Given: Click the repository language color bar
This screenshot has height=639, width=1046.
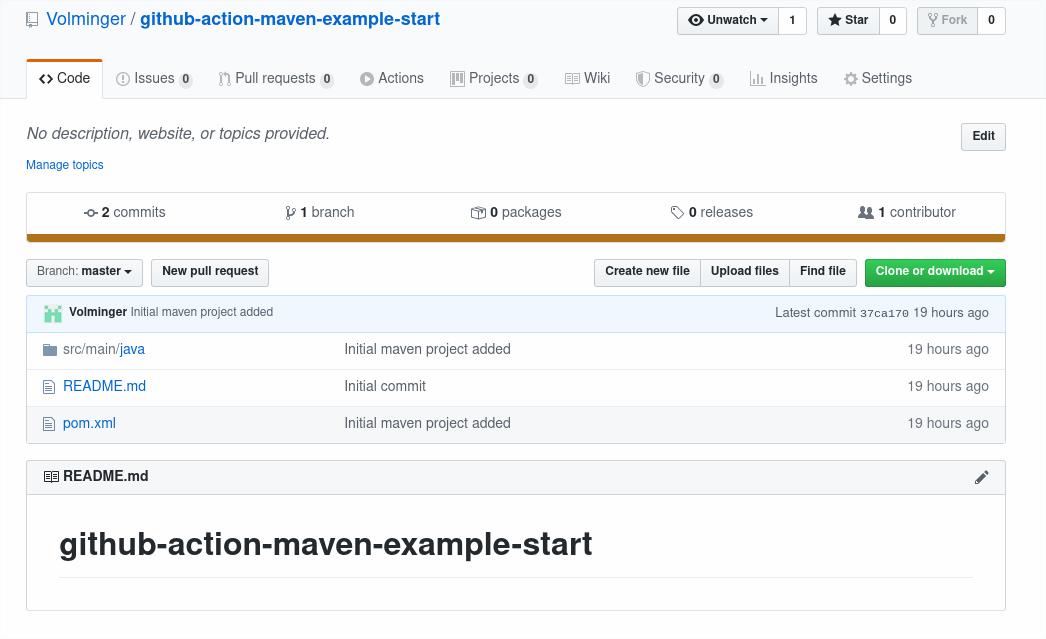Looking at the screenshot, I should tap(516, 238).
